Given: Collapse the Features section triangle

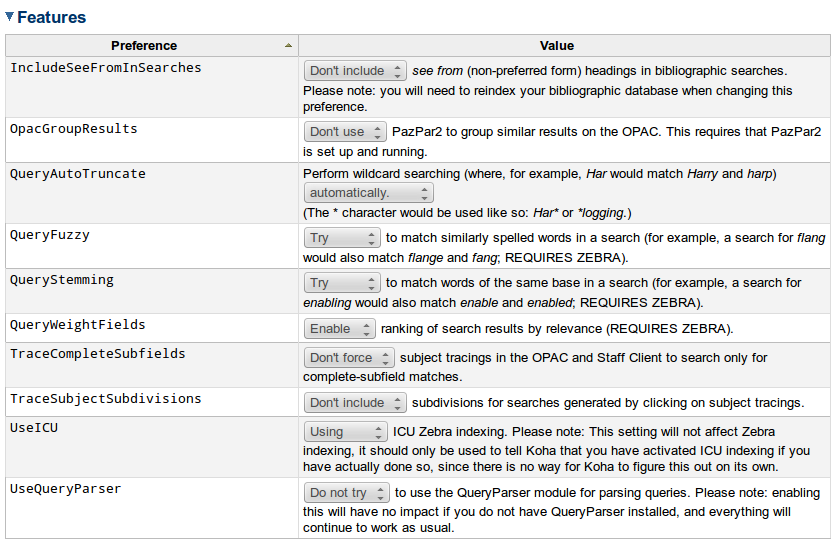Looking at the screenshot, I should click(10, 17).
